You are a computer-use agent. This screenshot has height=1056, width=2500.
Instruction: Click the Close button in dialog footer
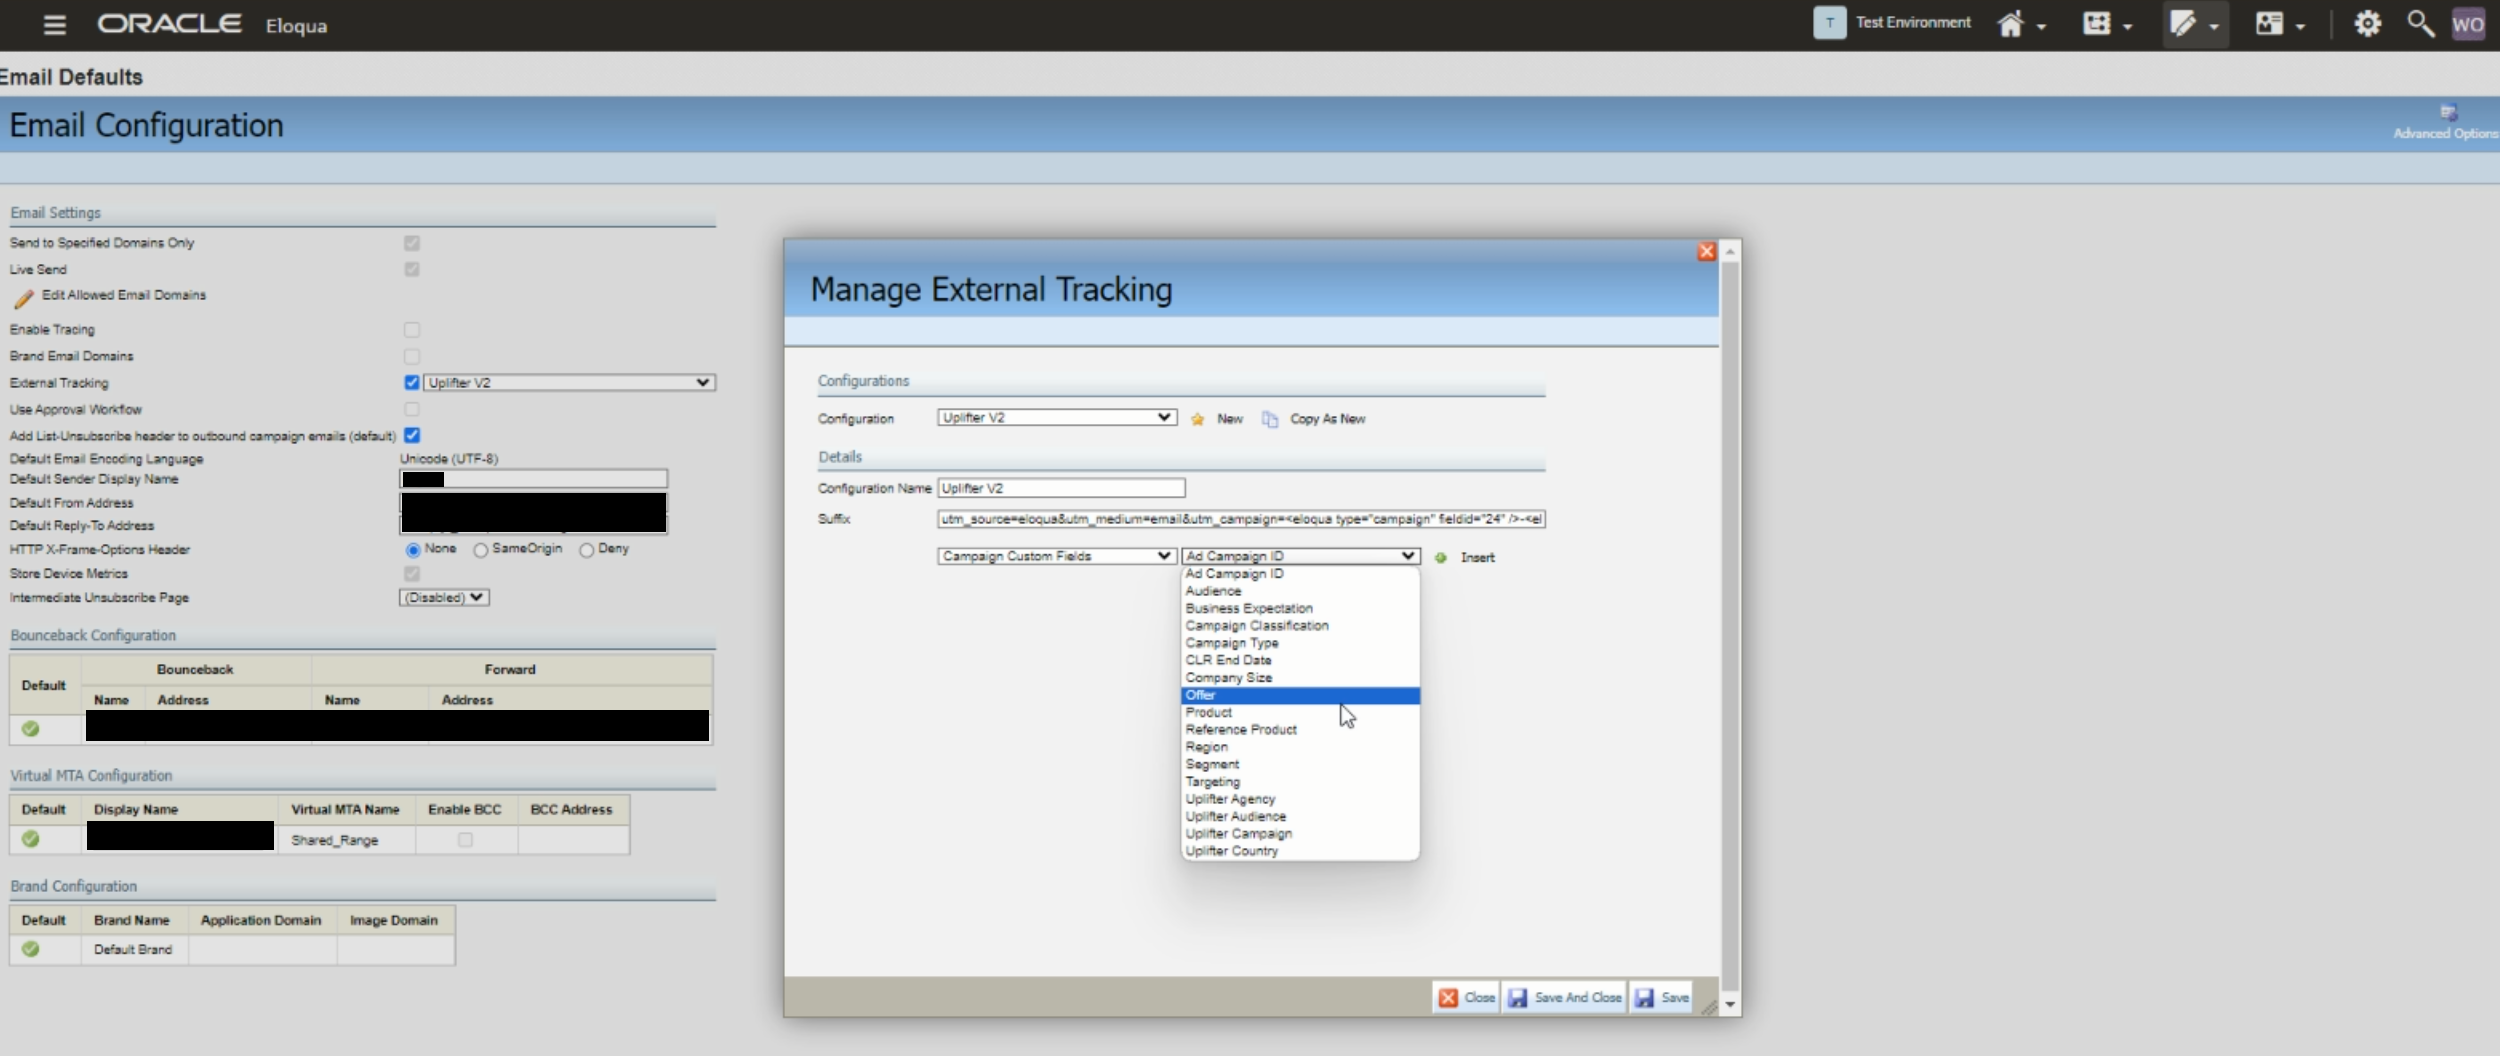[x=1465, y=996]
